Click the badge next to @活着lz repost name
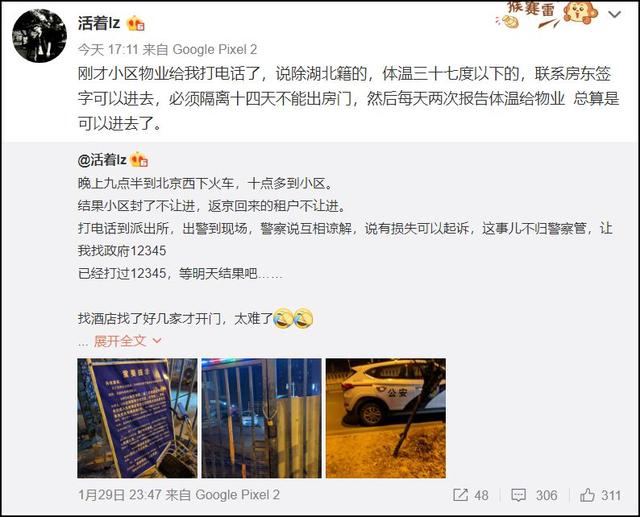The width and height of the screenshot is (640, 517). point(139,160)
